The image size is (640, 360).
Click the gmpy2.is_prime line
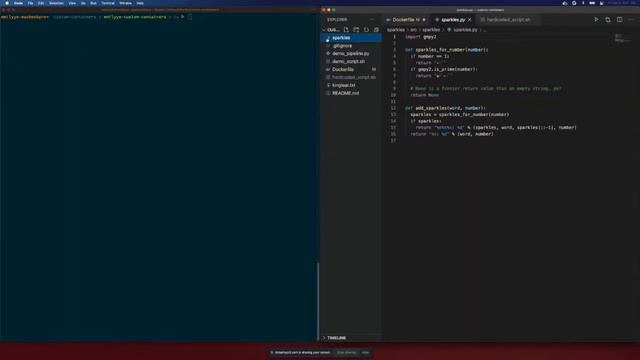tap(444, 69)
